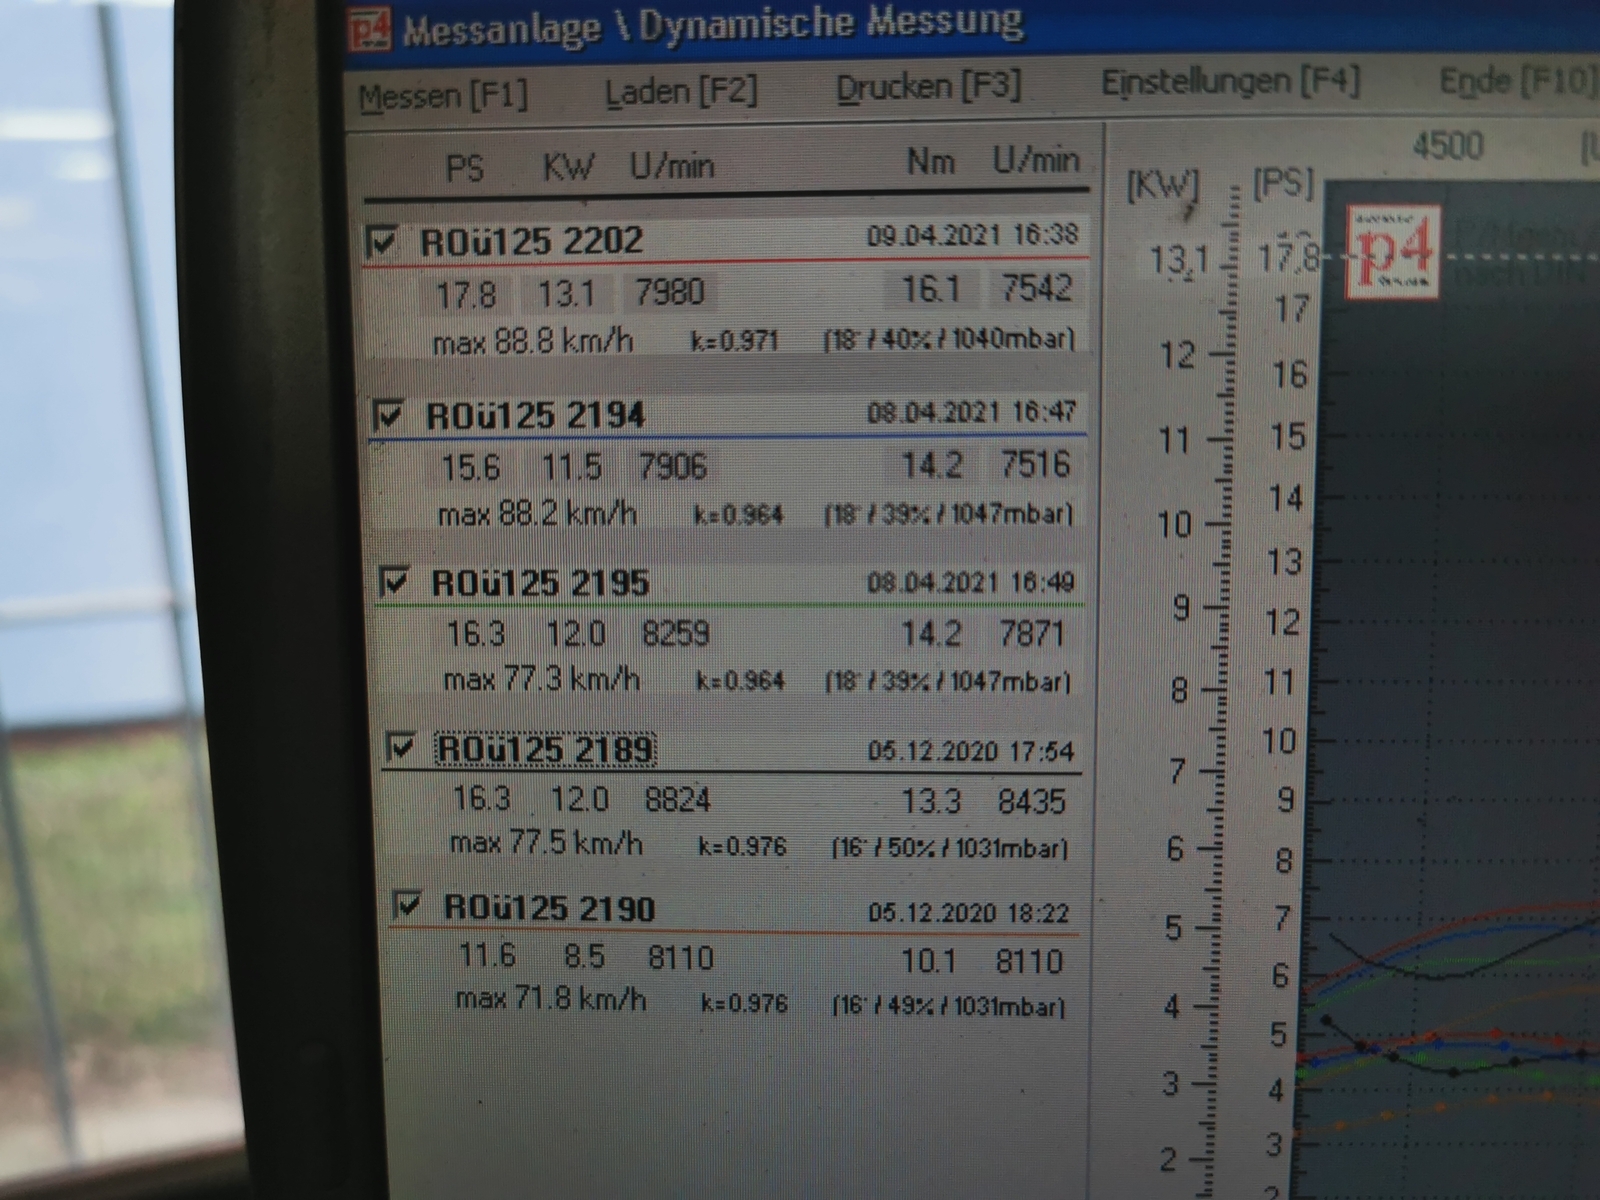This screenshot has width=1600, height=1200.
Task: Select the ROü125 2202 measurement name
Action: coord(531,242)
